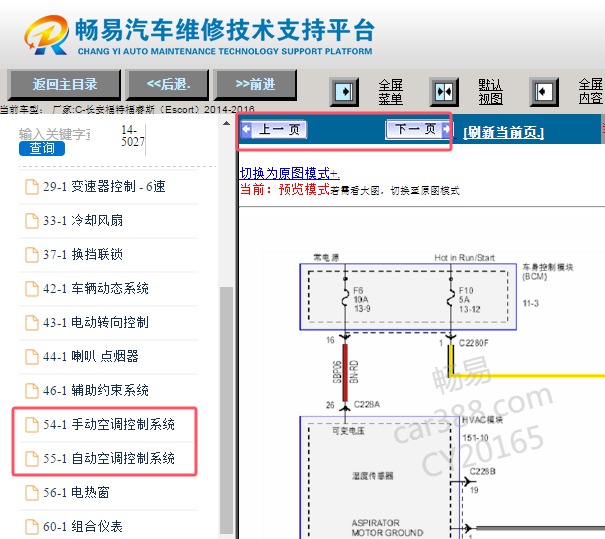Viewport: 605px width, 539px height.
Task: Select the 全屏内容 label
Action: pyautogui.click(x=590, y=92)
